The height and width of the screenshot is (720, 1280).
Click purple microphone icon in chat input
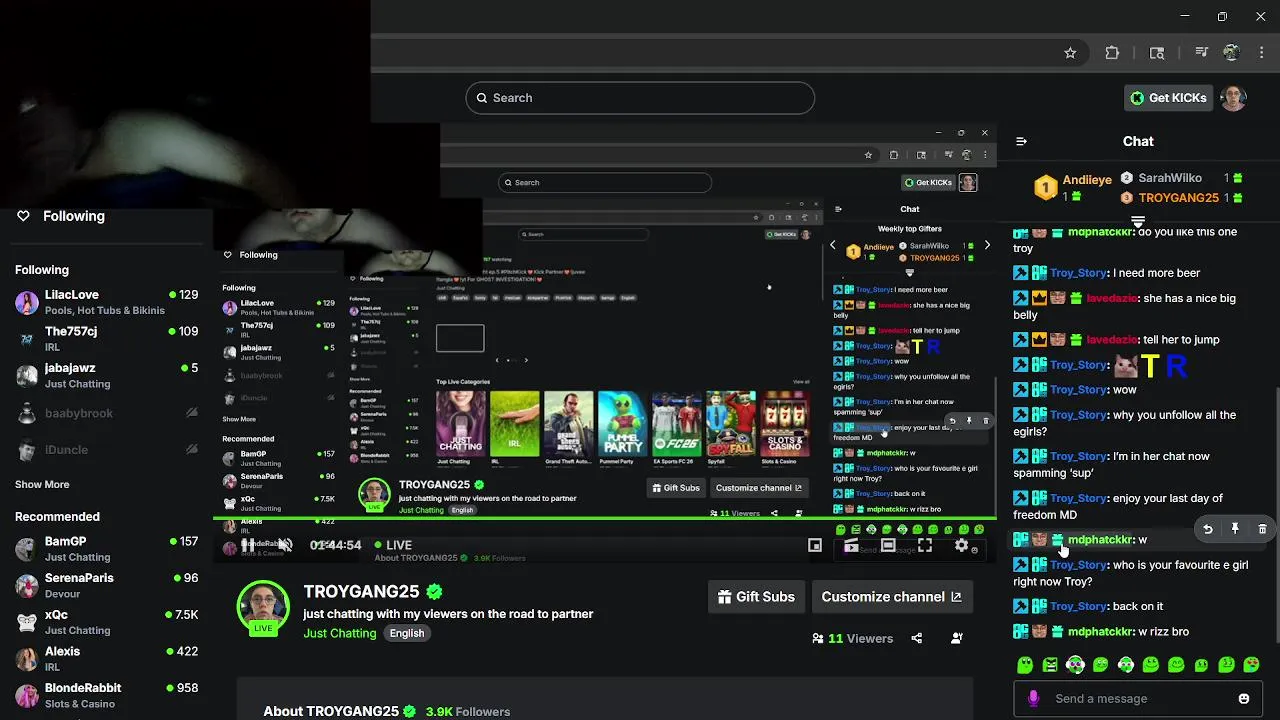[1033, 699]
